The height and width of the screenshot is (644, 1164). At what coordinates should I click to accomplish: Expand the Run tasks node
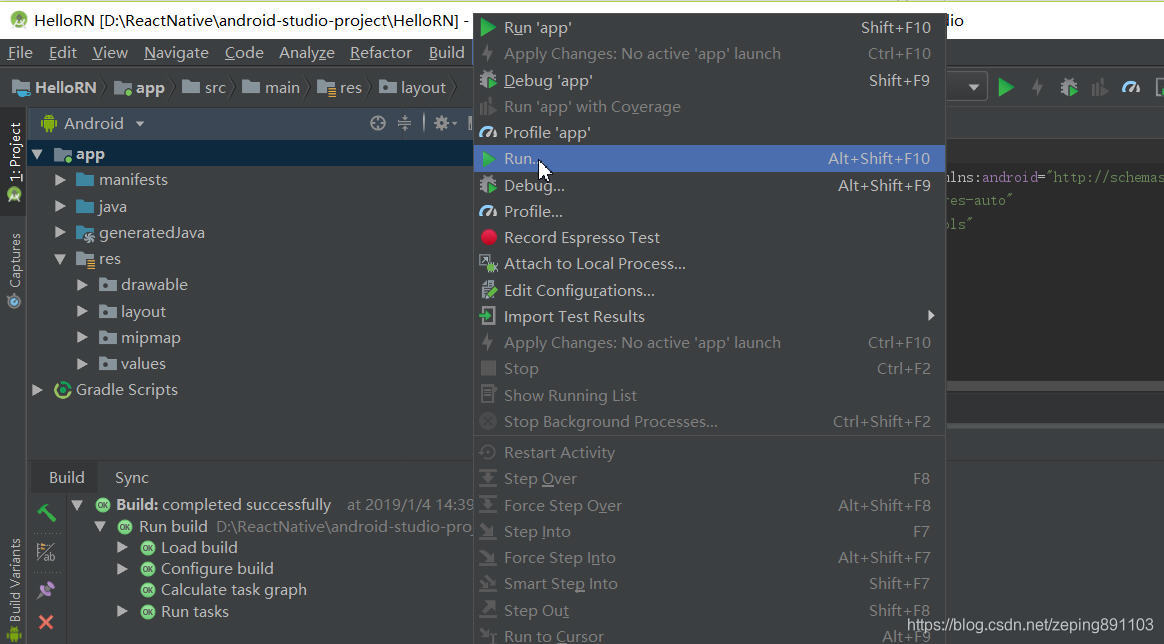[x=122, y=612]
